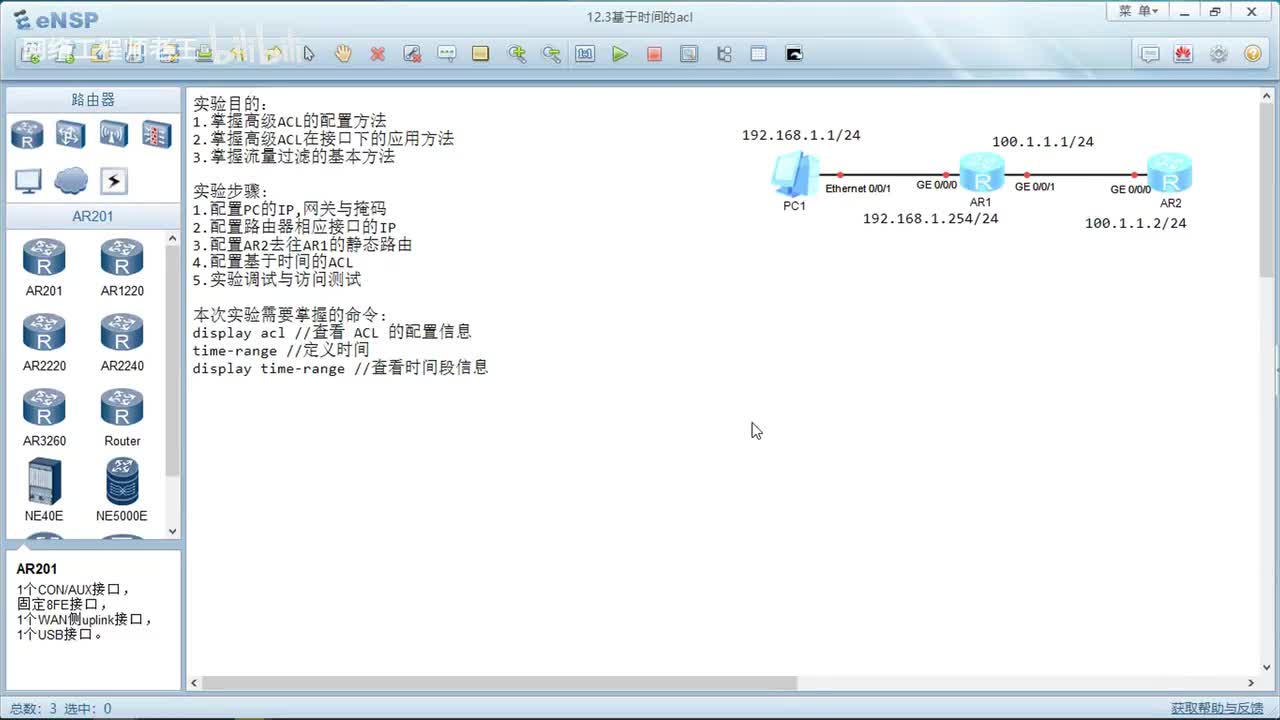This screenshot has width=1280, height=720.
Task: Click the 'display acl' command text line
Action: tap(332, 332)
